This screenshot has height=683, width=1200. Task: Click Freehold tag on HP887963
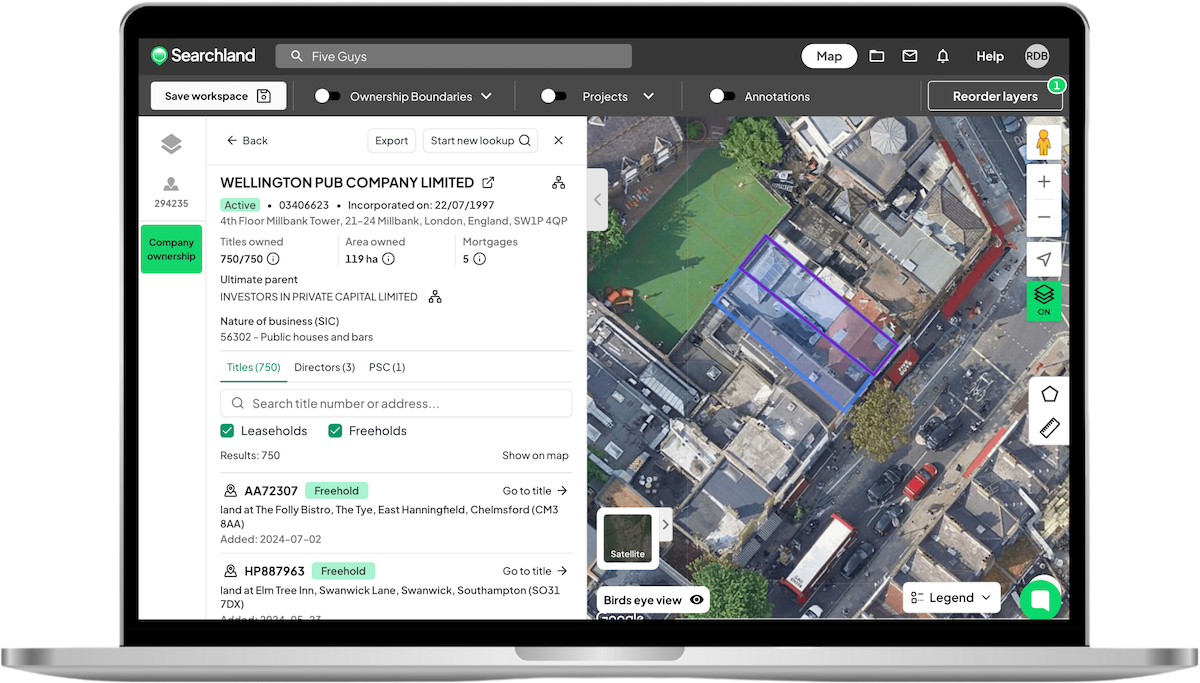click(x=343, y=571)
